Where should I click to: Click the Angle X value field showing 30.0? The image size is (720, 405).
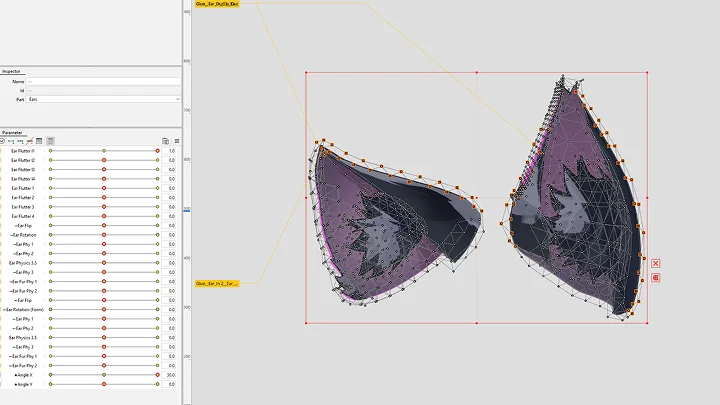pyautogui.click(x=171, y=375)
